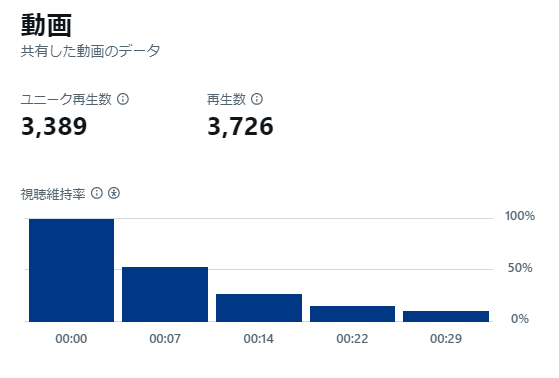
Task: Click the 視聴維持率 label
Action: tap(53, 194)
